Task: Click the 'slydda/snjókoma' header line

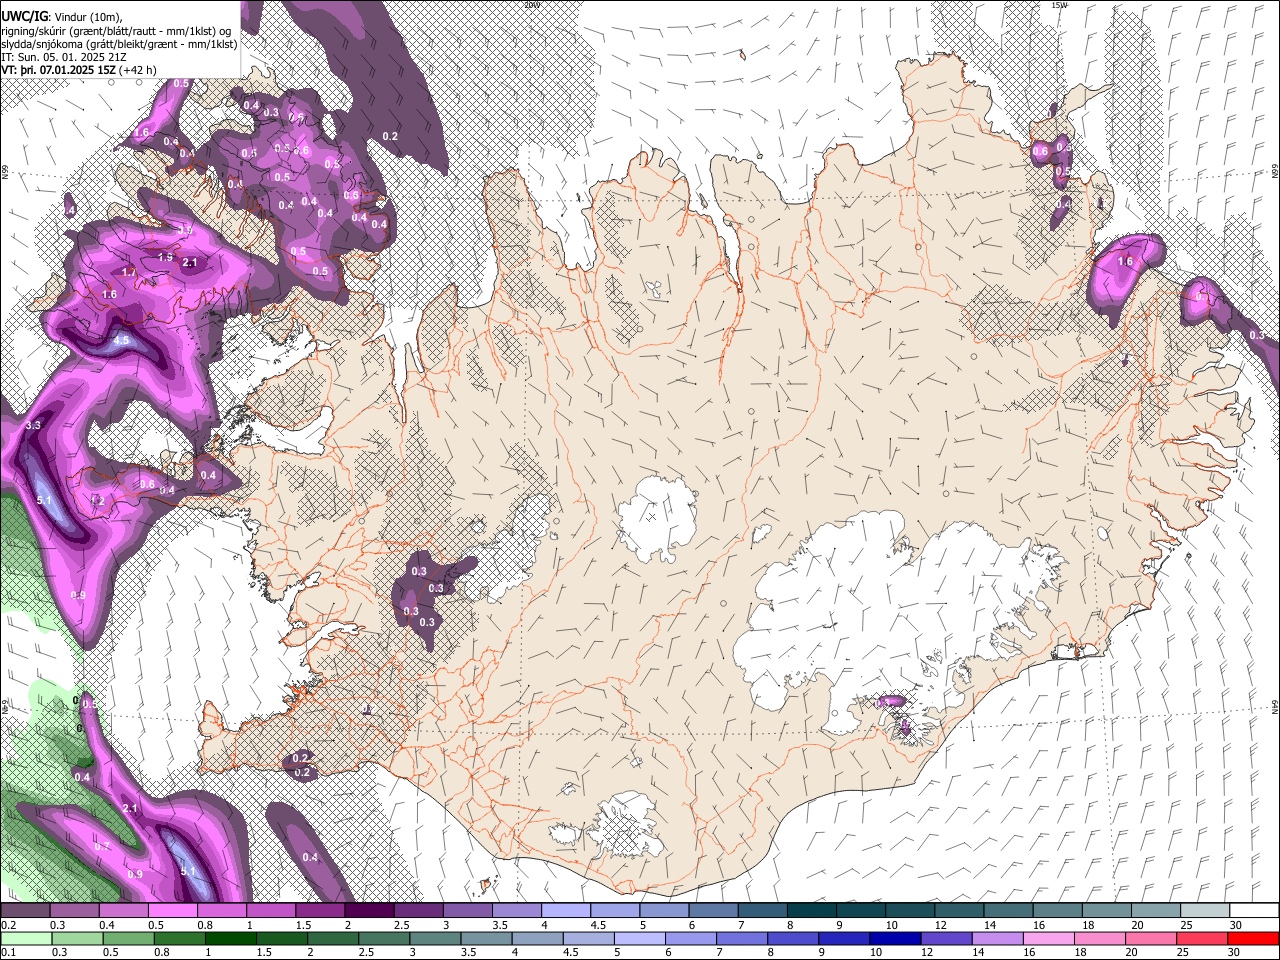Action: [x=119, y=44]
